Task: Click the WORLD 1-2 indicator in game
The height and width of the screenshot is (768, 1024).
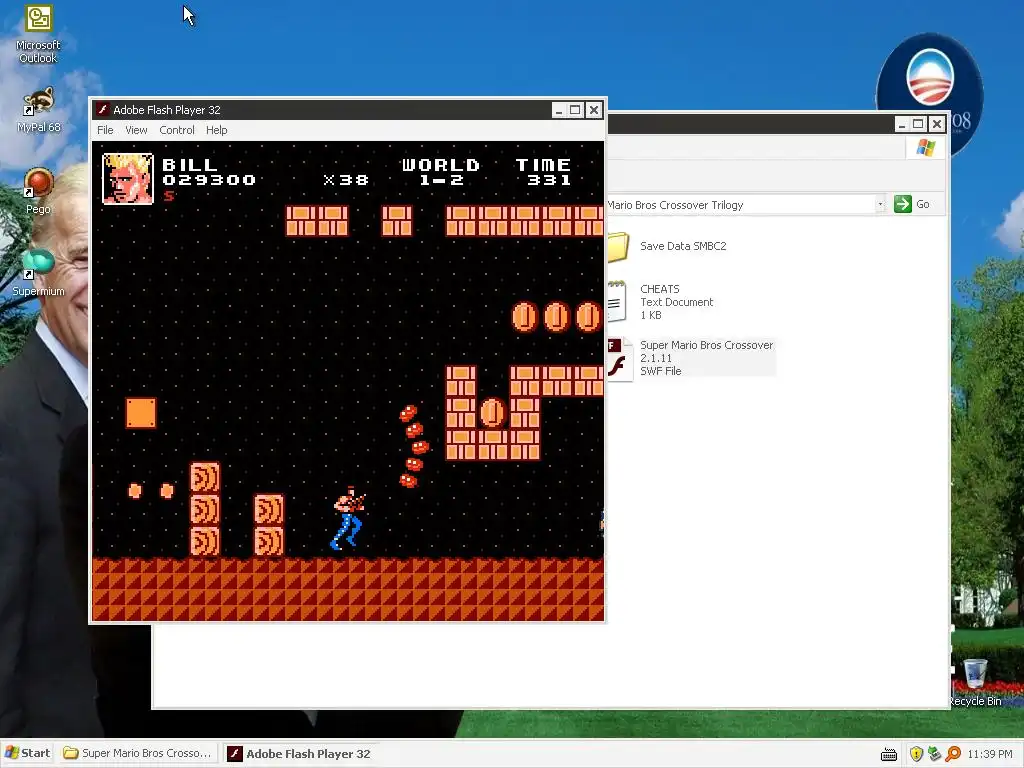Action: coord(441,172)
